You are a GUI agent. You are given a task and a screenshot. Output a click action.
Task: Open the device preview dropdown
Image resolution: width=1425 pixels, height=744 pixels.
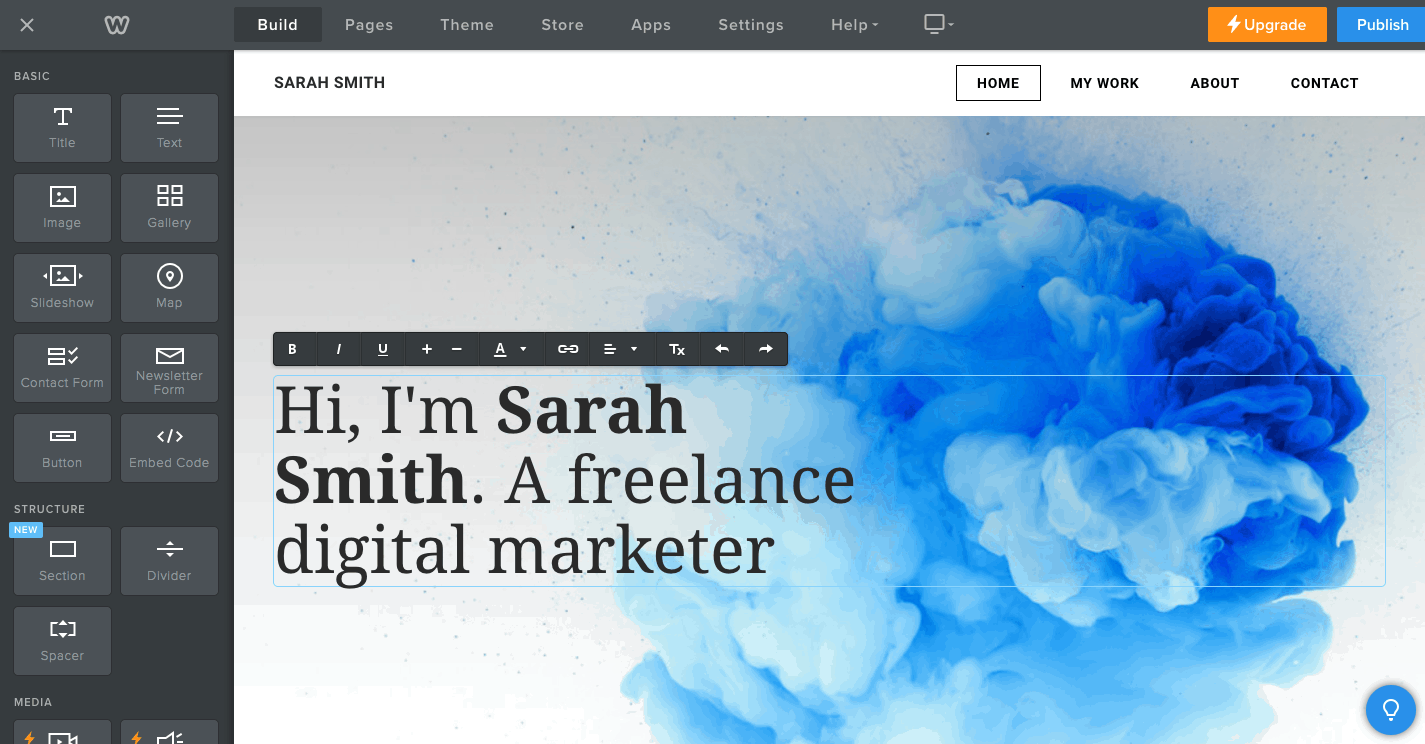click(x=938, y=24)
